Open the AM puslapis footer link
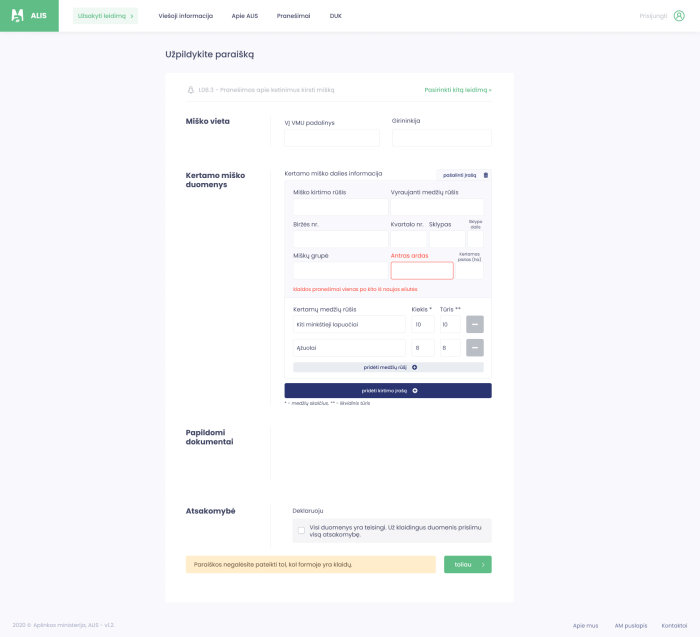700x637 pixels. [630, 625]
